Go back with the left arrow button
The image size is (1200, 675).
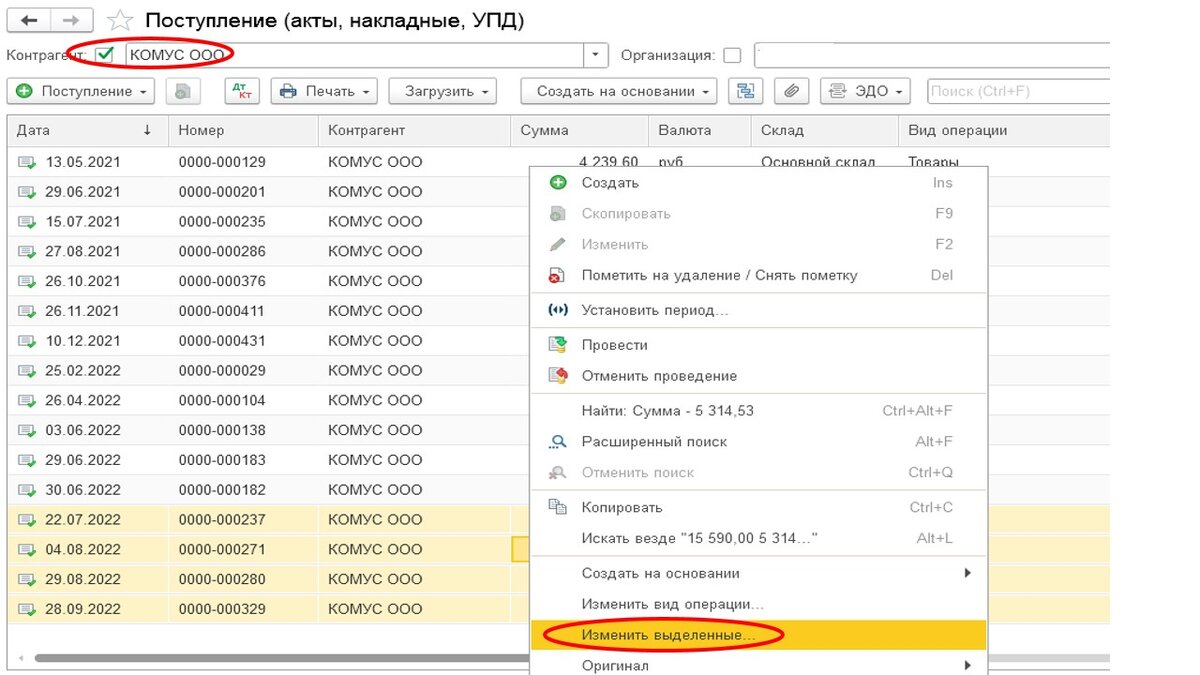[x=29, y=20]
